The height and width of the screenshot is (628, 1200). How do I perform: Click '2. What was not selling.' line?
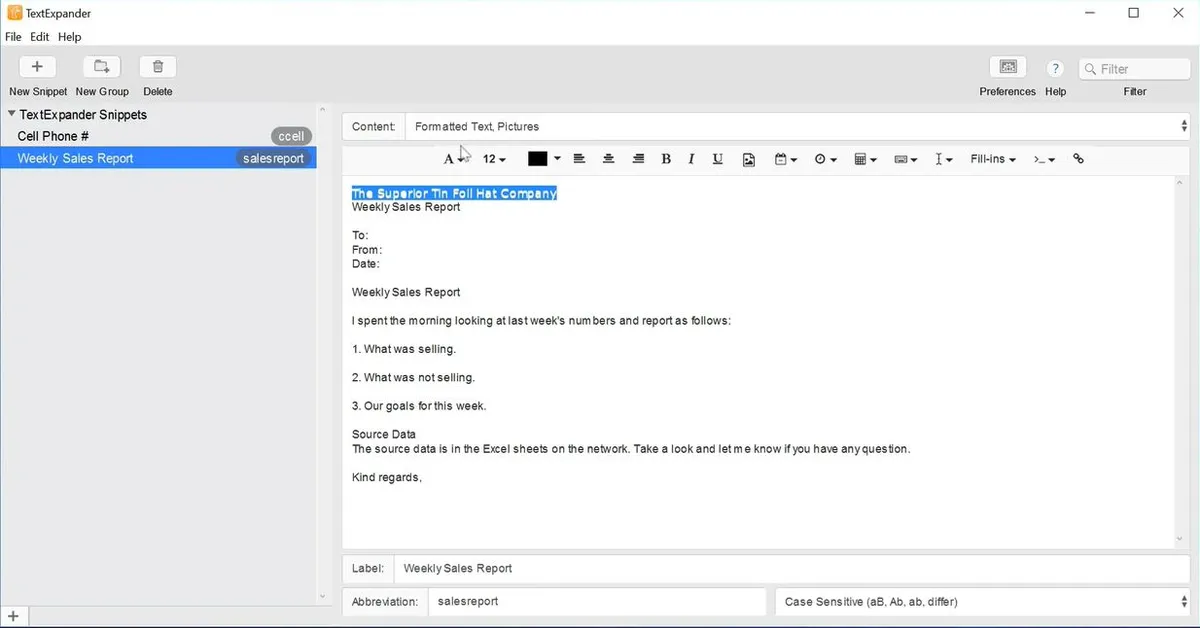(x=413, y=378)
